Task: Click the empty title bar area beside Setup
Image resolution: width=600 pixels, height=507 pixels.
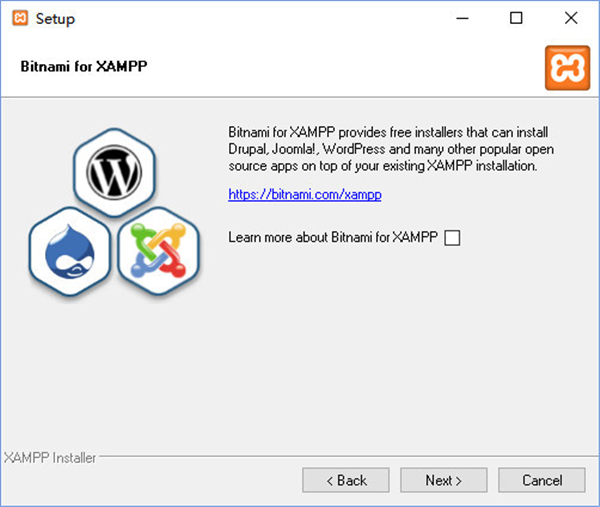Action: click(250, 18)
